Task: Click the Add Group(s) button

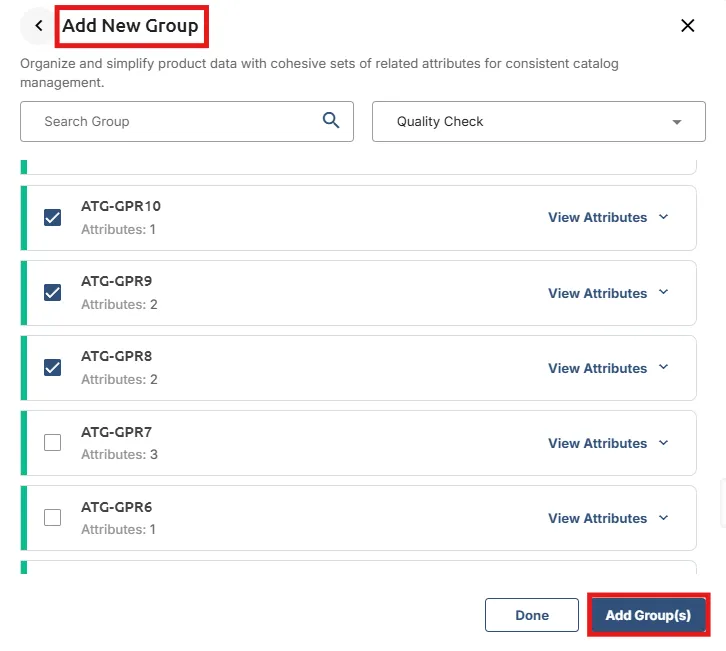Action: [648, 615]
